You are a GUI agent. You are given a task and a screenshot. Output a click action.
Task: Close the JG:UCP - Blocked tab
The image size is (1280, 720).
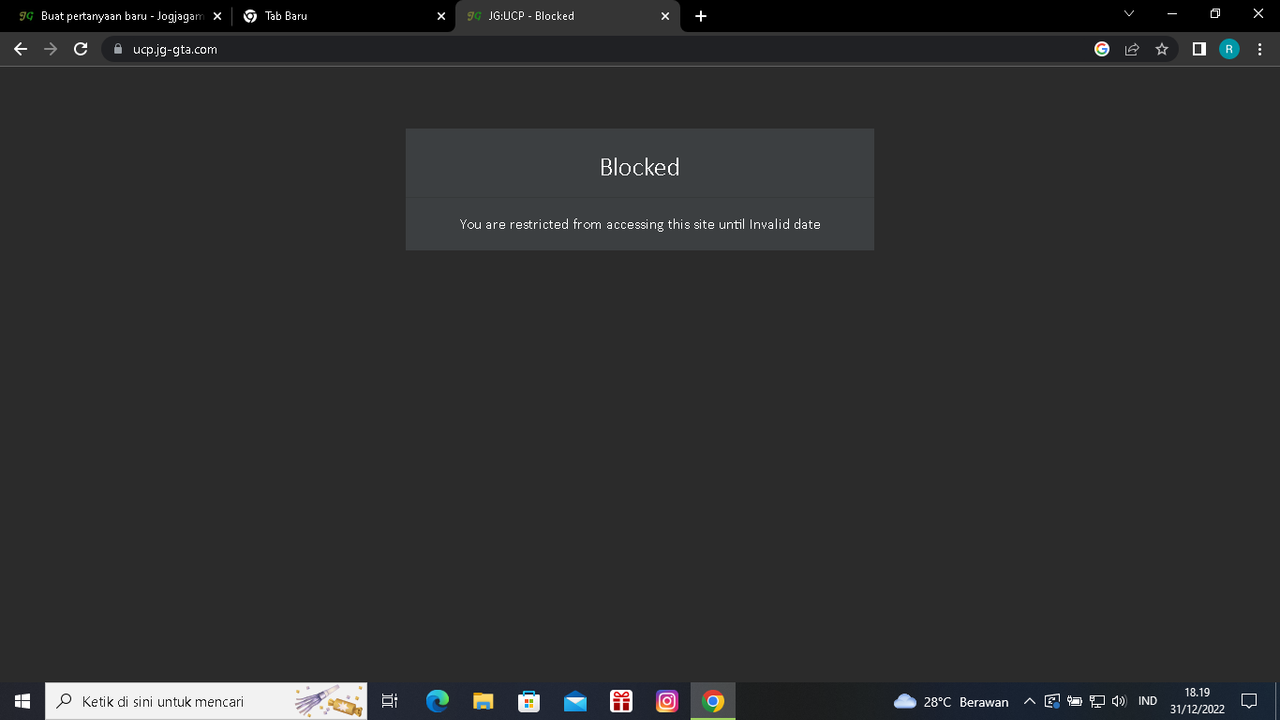(665, 16)
